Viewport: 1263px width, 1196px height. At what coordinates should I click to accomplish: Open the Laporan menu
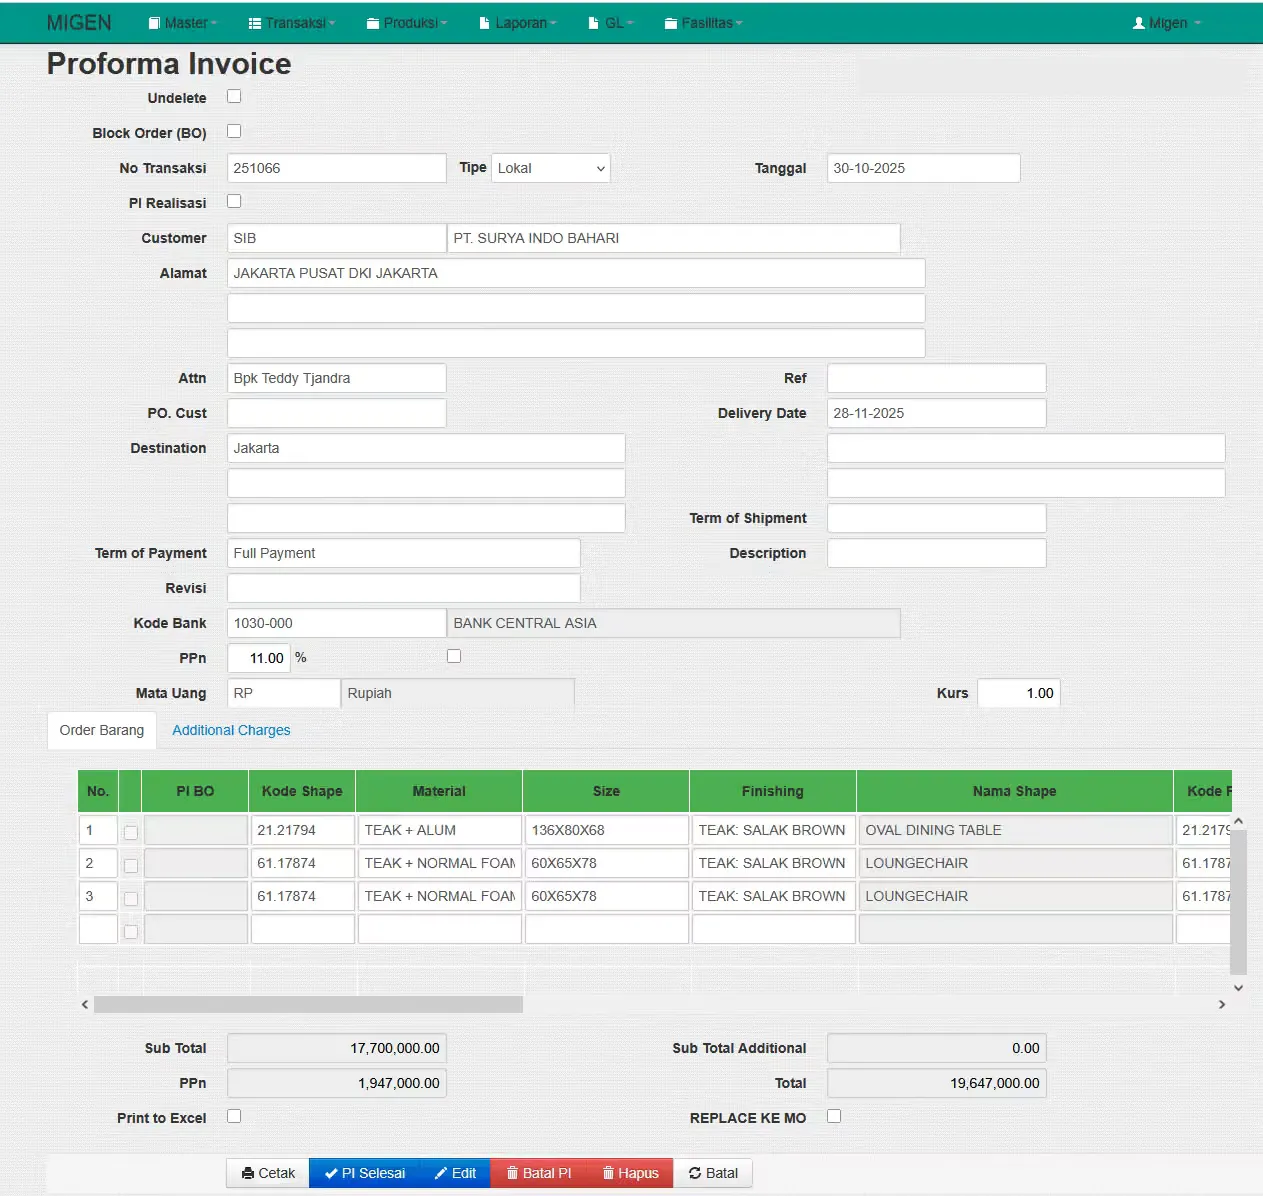click(x=517, y=23)
